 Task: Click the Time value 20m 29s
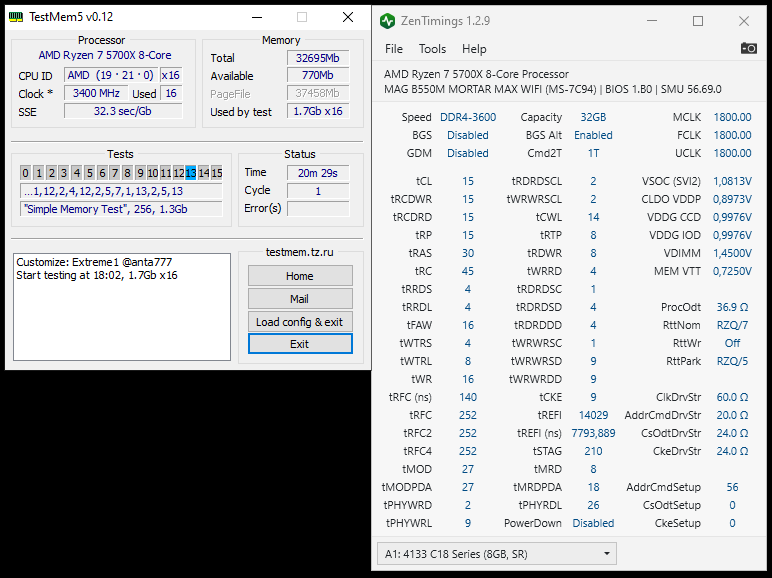tap(318, 173)
